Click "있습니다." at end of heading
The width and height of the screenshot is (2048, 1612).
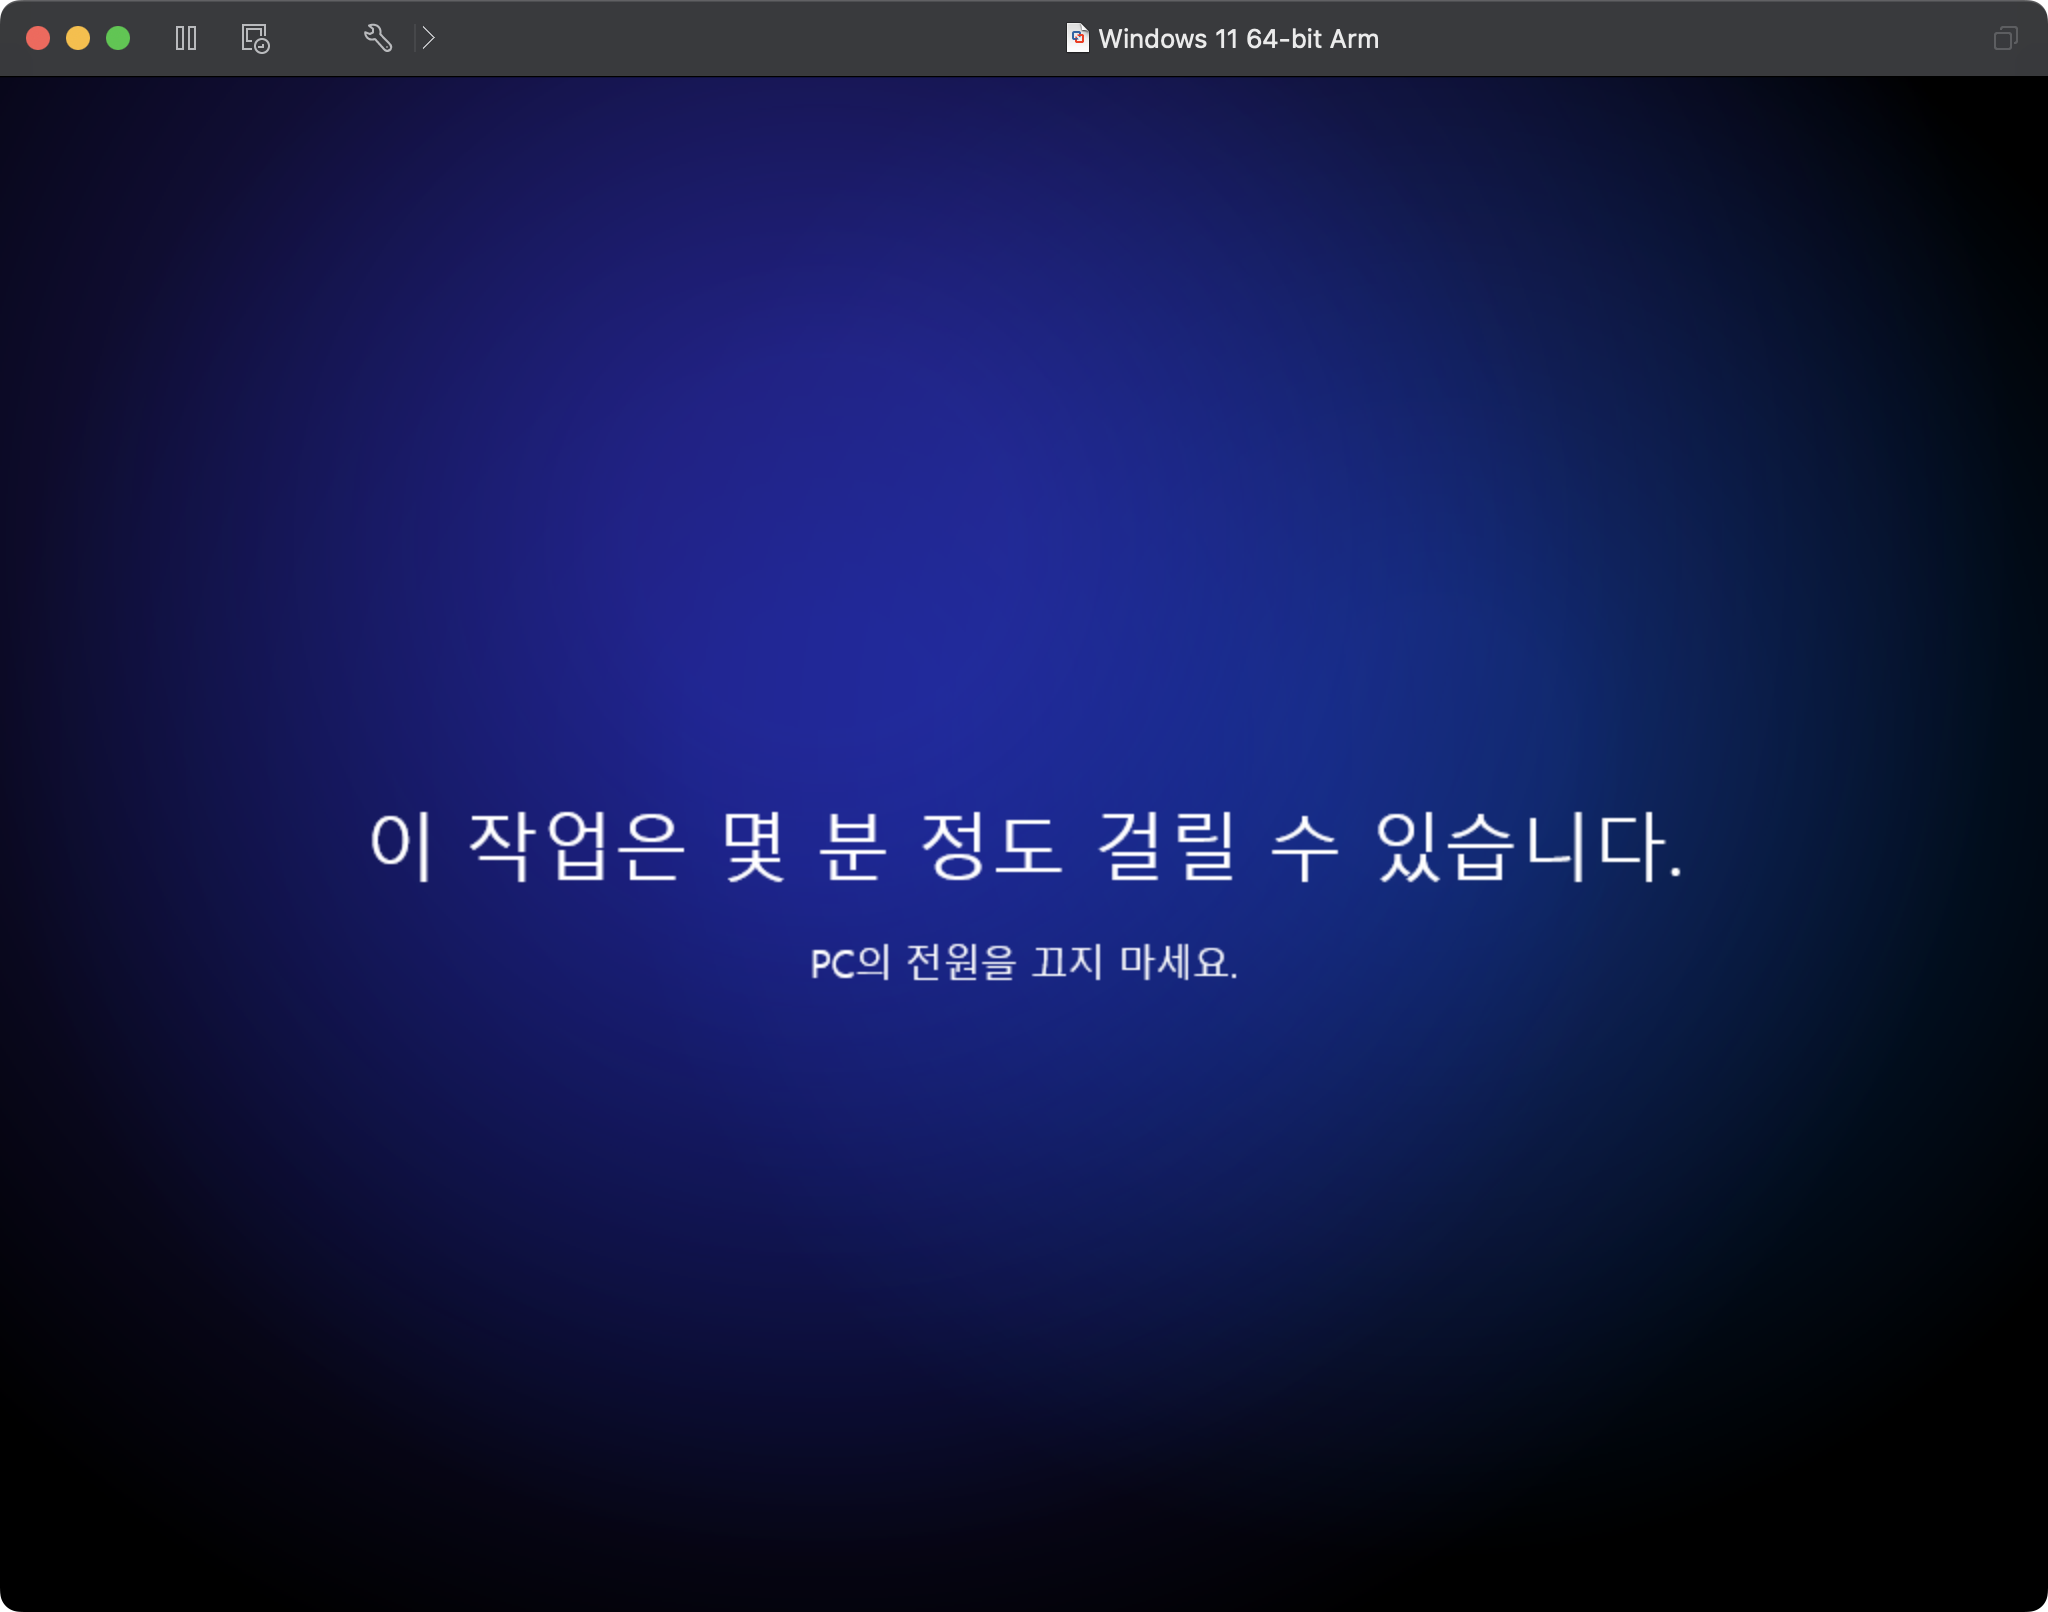click(1528, 846)
